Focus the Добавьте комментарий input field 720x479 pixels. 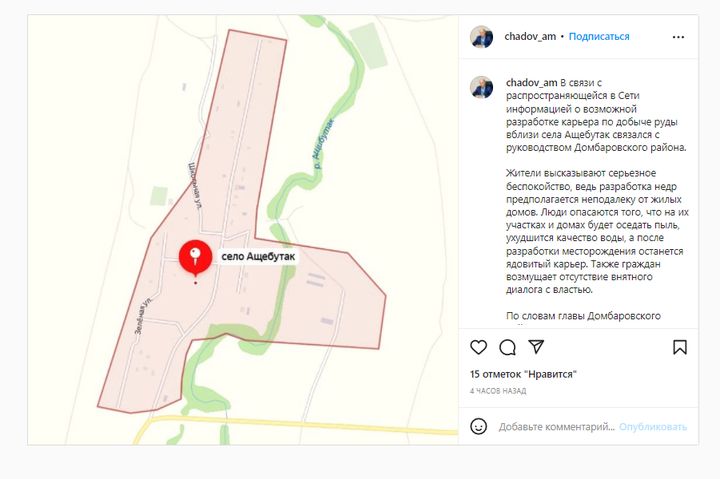click(557, 427)
